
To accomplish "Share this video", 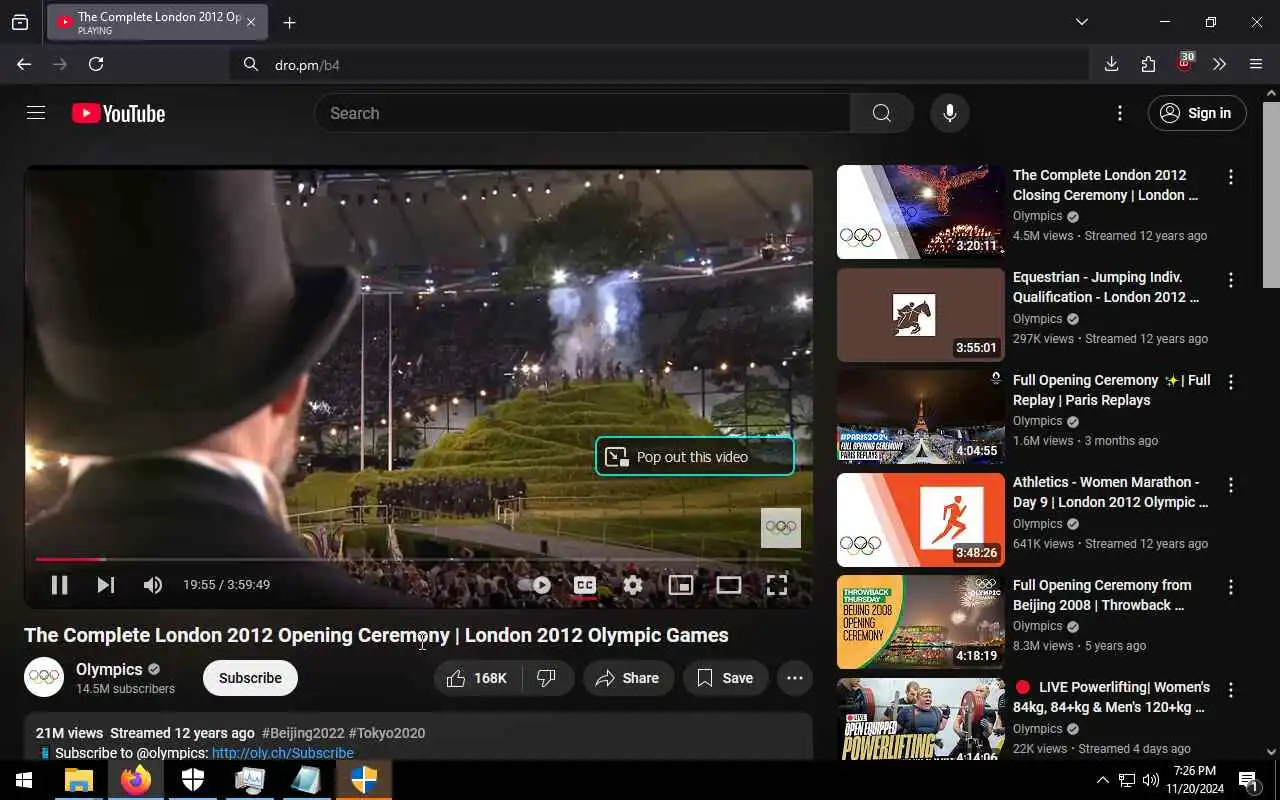I will click(628, 678).
